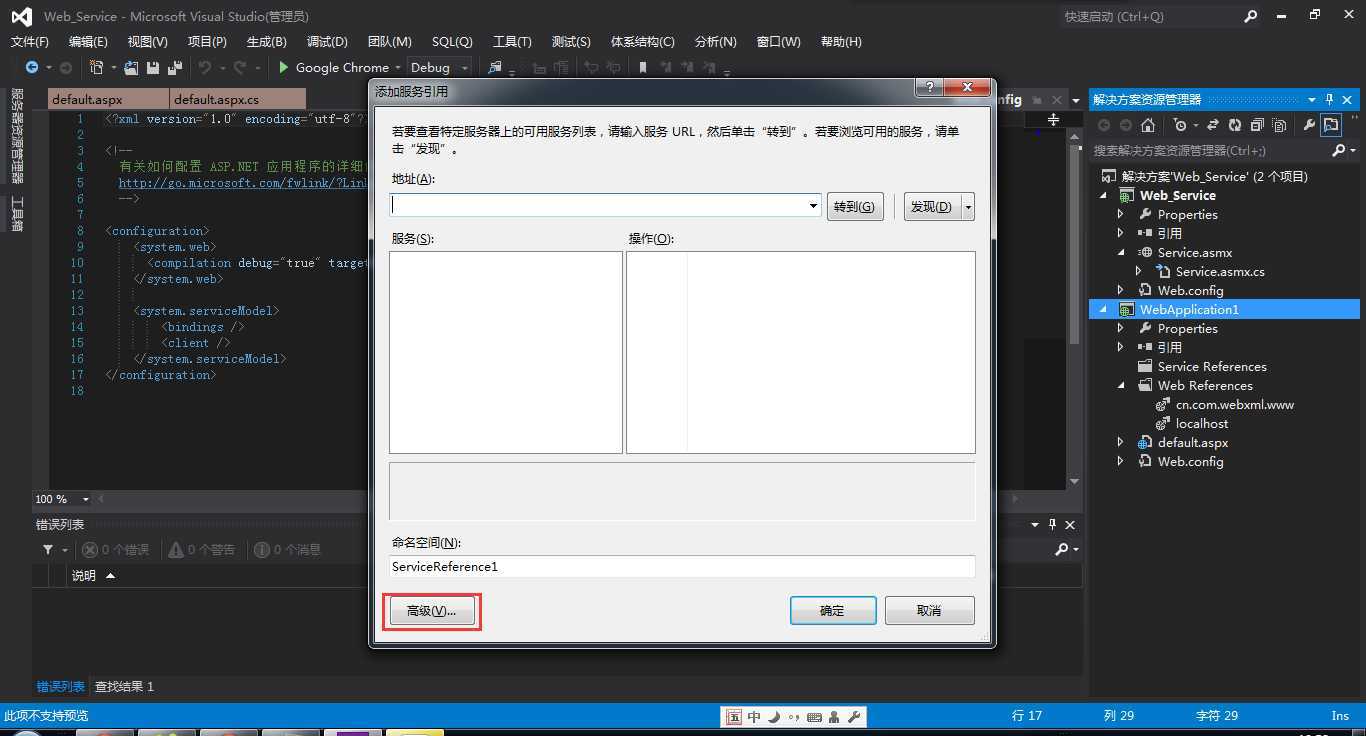Click the bookmark toggle icon in toolbar
This screenshot has height=736, width=1366.
pyautogui.click(x=642, y=67)
